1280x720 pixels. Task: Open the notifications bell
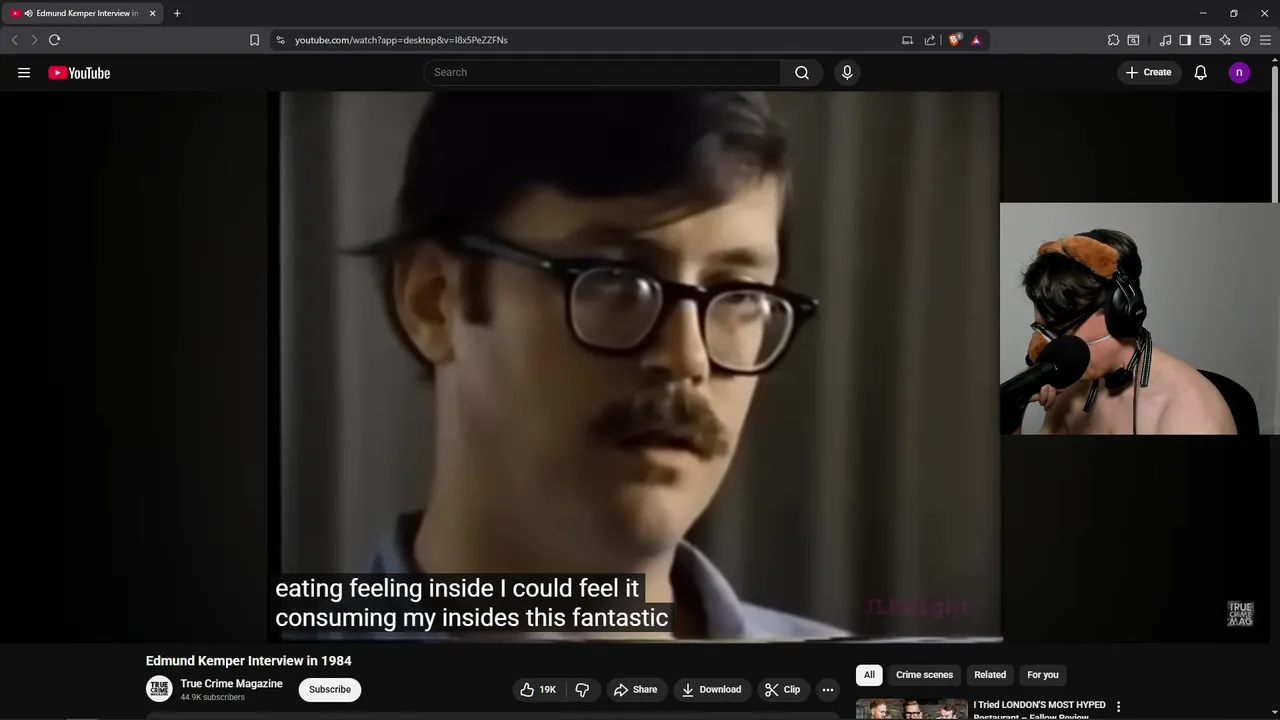pyautogui.click(x=1201, y=72)
